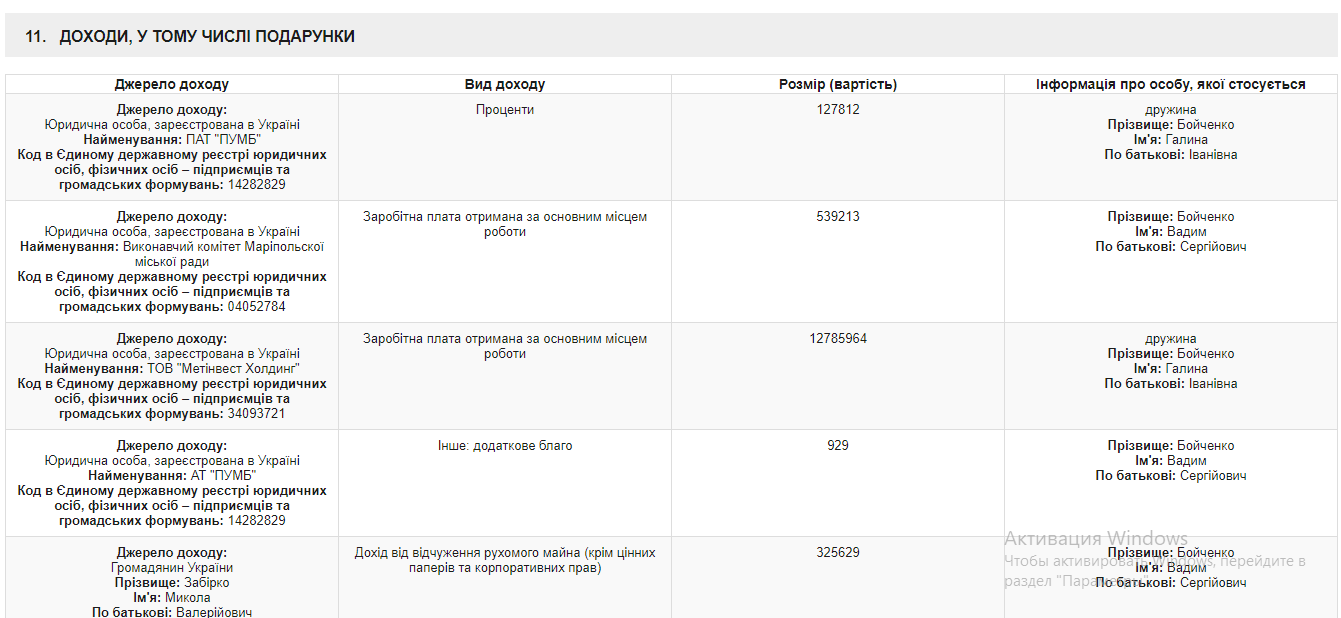Click the amount 325629
The width and height of the screenshot is (1341, 618).
(838, 553)
